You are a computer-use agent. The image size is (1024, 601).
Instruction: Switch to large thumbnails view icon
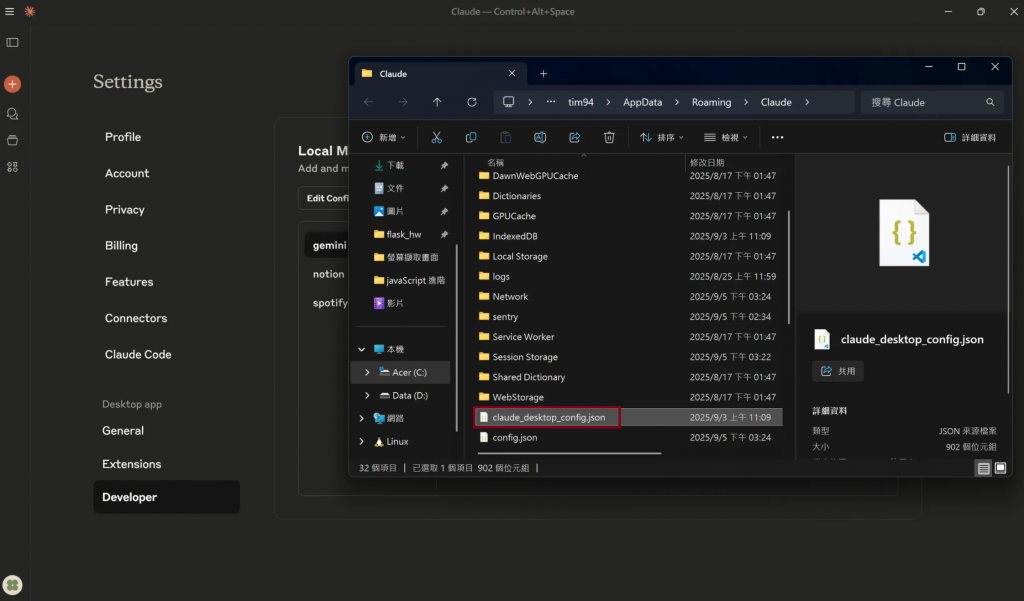click(x=1000, y=468)
